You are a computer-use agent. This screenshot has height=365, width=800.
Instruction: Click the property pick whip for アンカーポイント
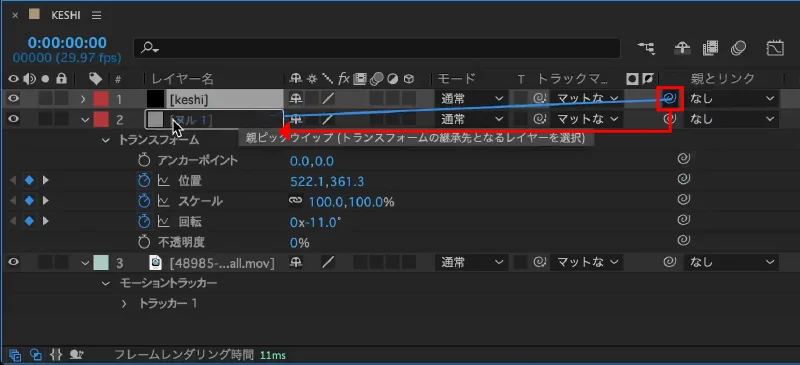pos(684,159)
